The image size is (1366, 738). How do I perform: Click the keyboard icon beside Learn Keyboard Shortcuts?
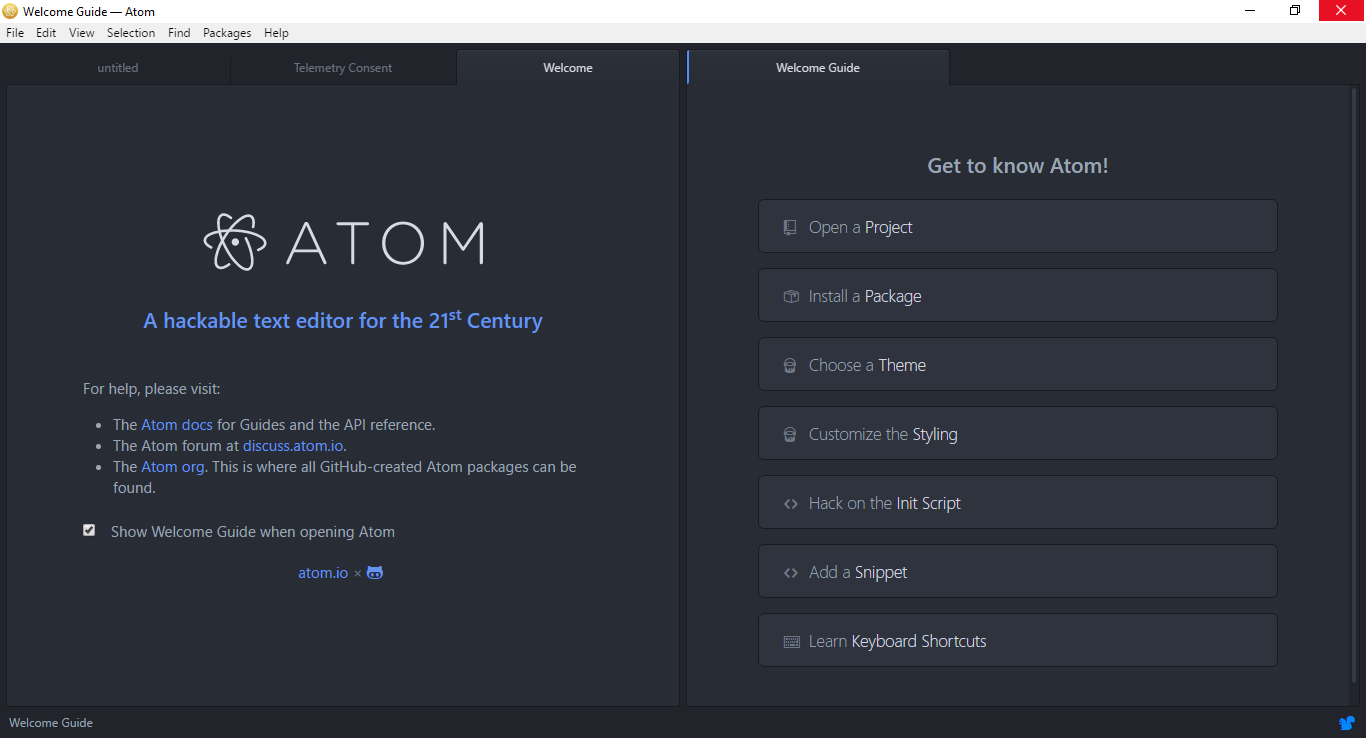tap(791, 642)
